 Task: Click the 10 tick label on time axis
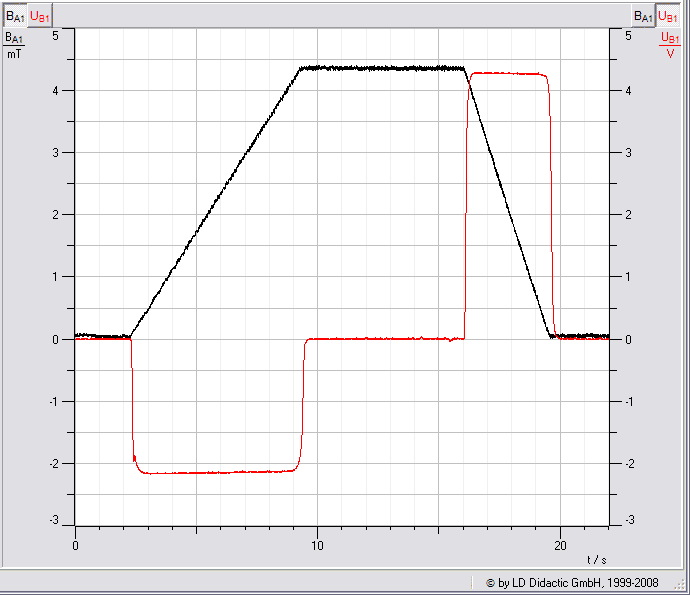pos(317,545)
